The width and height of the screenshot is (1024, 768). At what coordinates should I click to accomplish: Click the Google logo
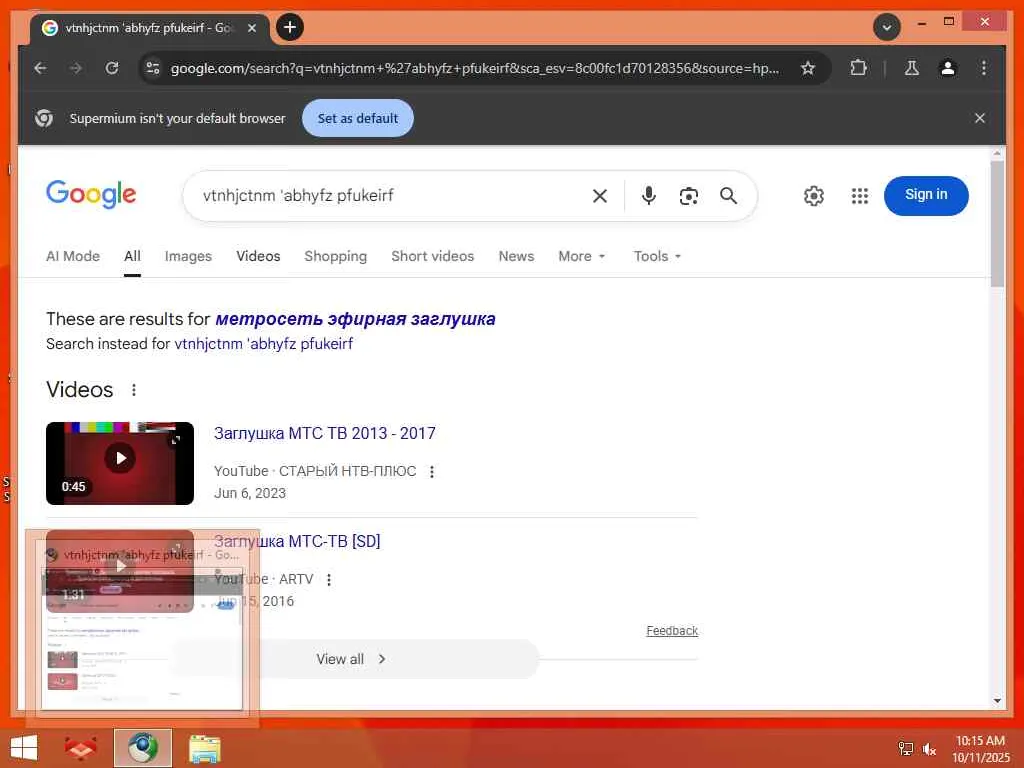(91, 195)
